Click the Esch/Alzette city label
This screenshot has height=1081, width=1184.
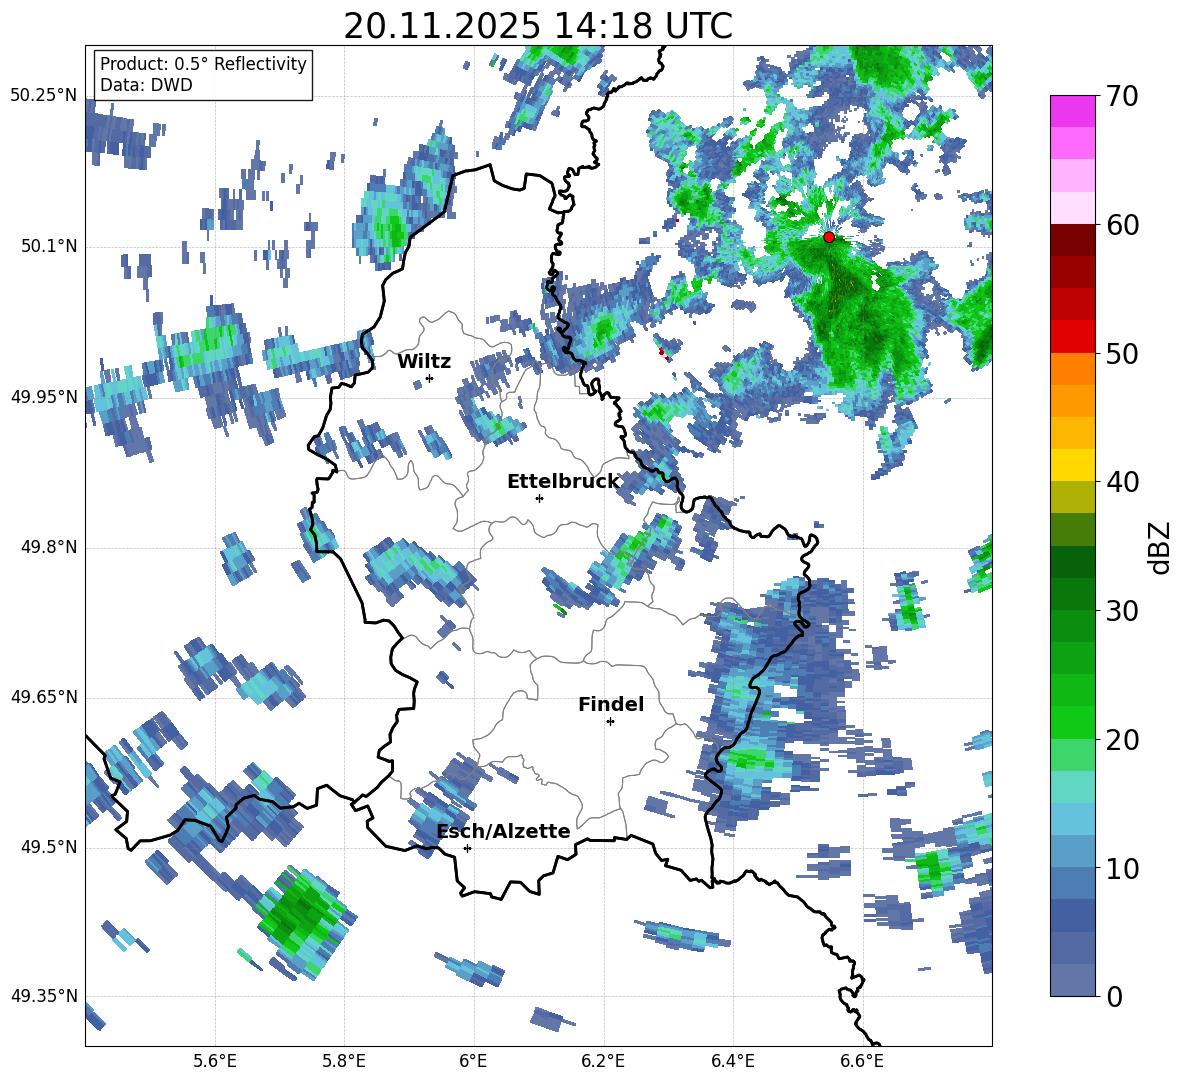503,831
